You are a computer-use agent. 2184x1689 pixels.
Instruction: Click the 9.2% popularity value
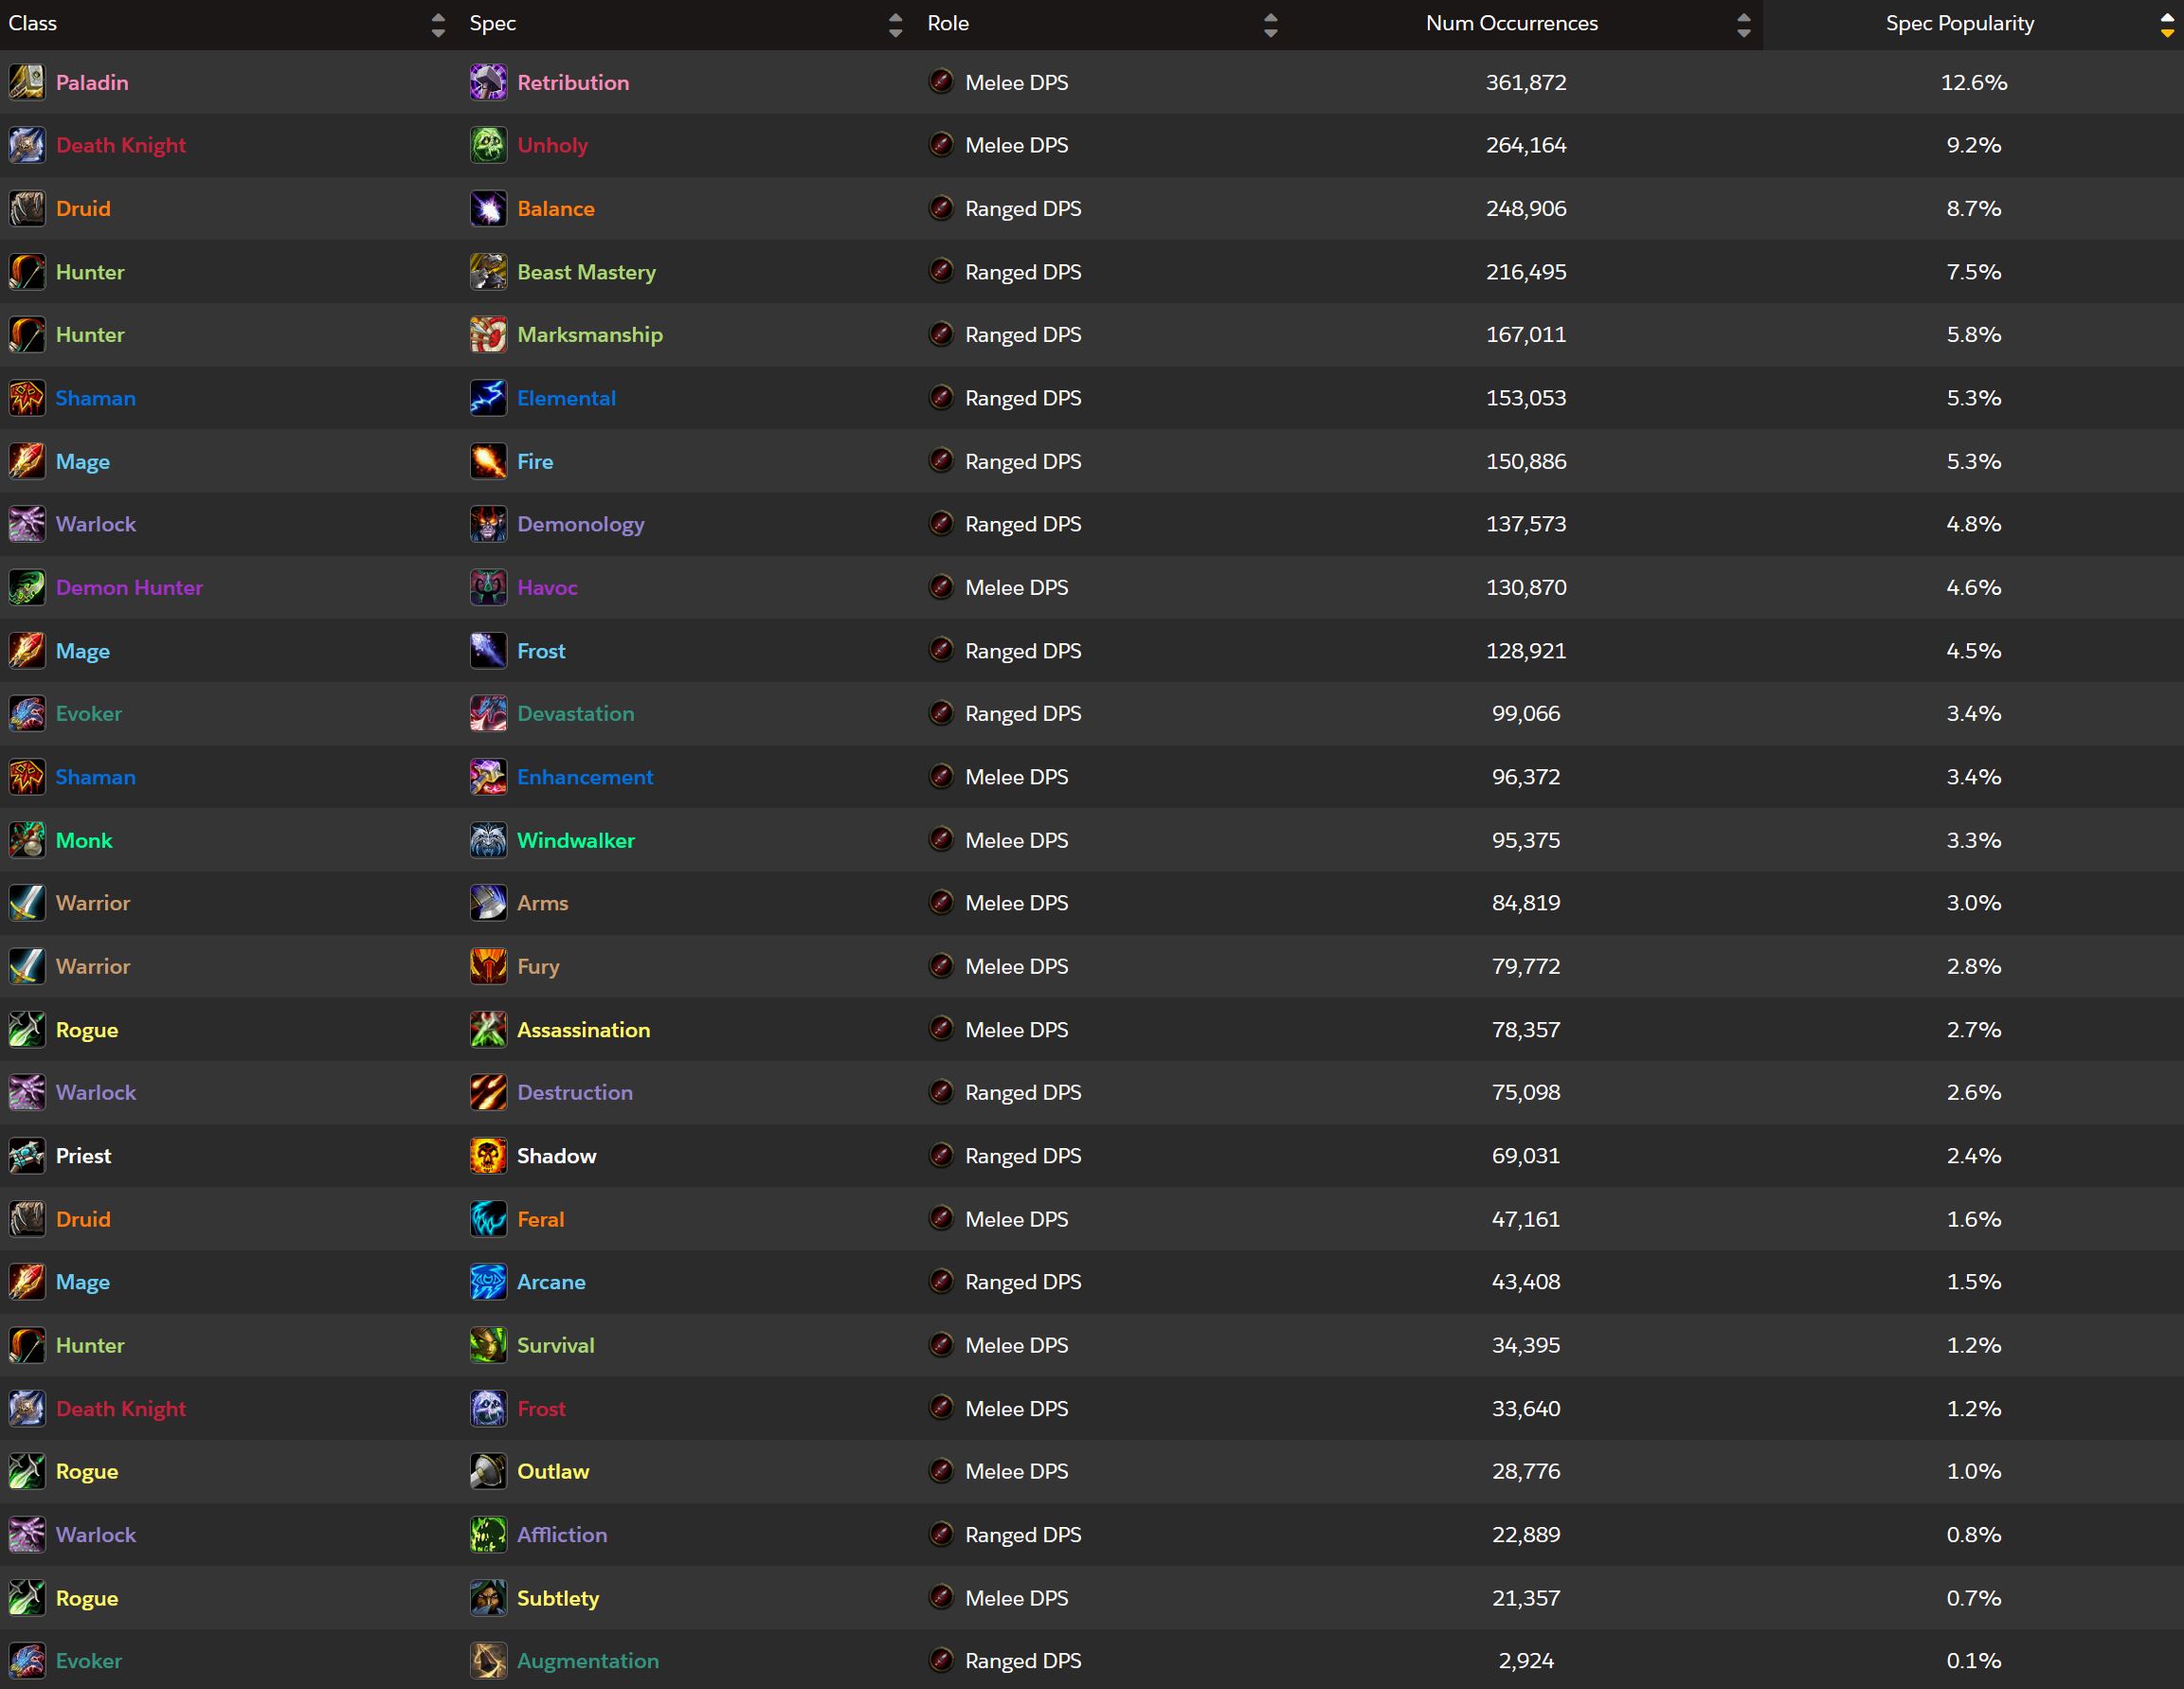[x=1974, y=146]
